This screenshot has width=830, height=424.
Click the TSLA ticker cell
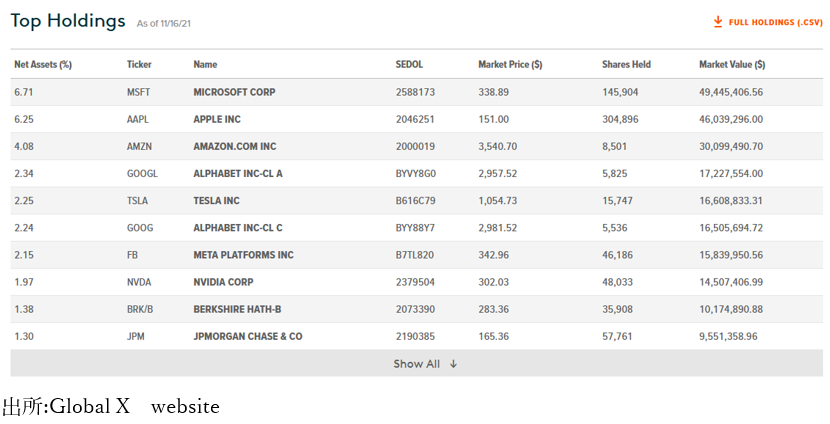click(138, 201)
